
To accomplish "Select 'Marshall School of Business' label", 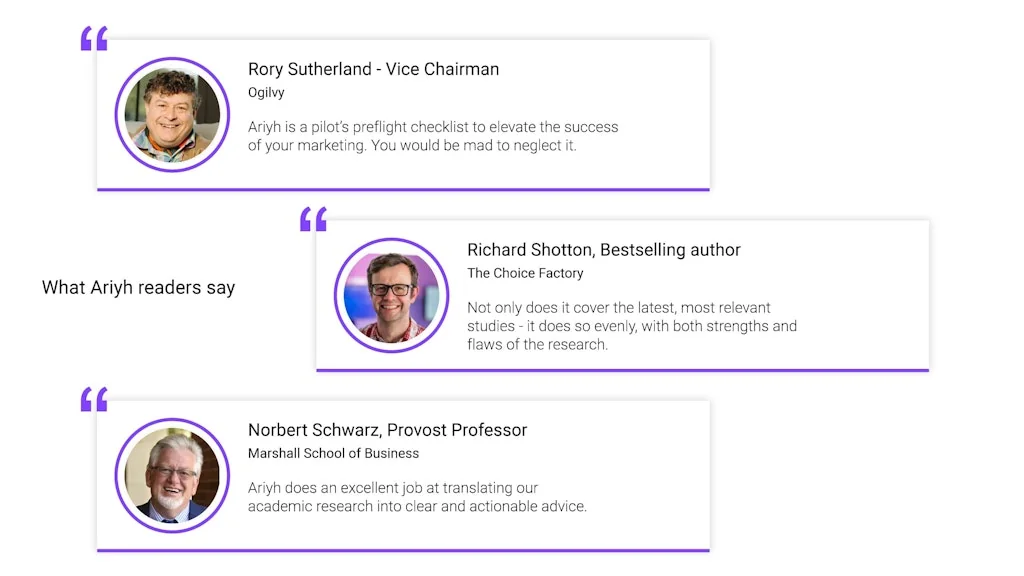I will 333,453.
